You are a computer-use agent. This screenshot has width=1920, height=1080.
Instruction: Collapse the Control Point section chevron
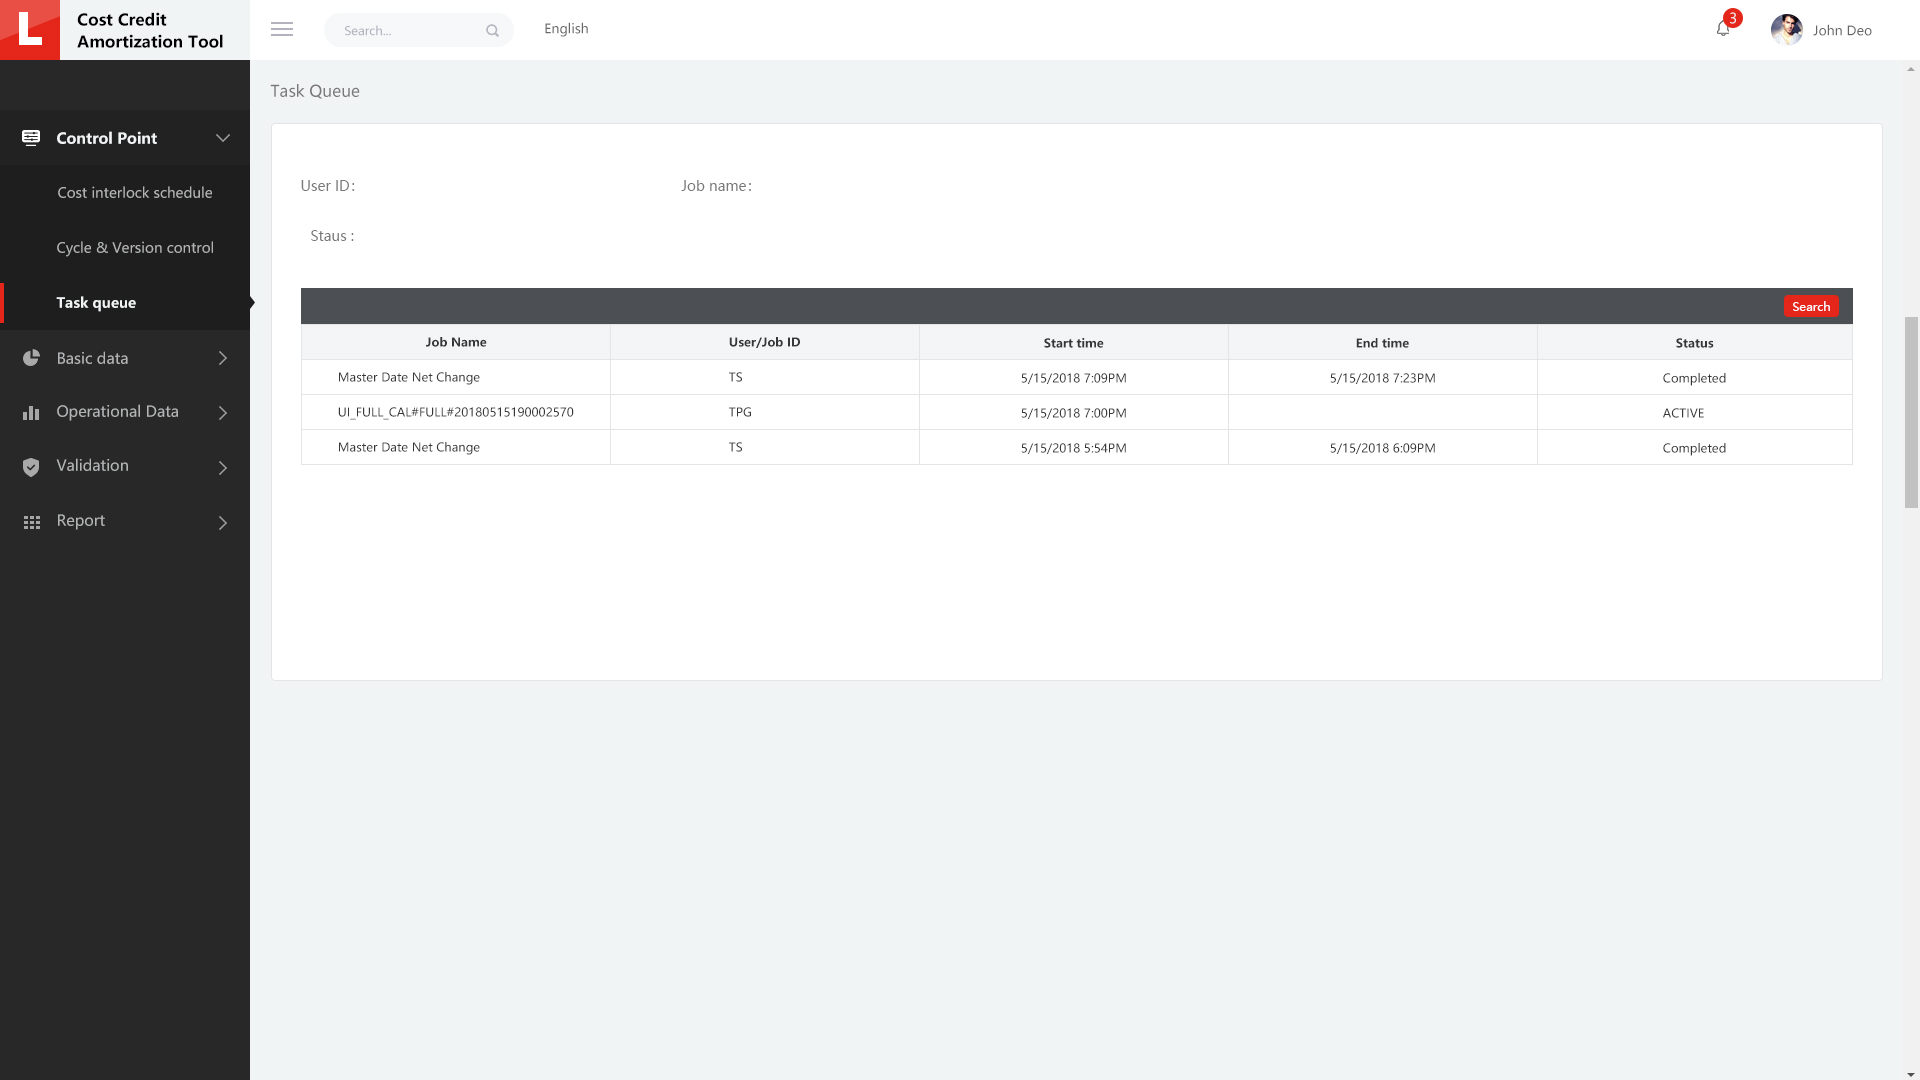coord(223,138)
